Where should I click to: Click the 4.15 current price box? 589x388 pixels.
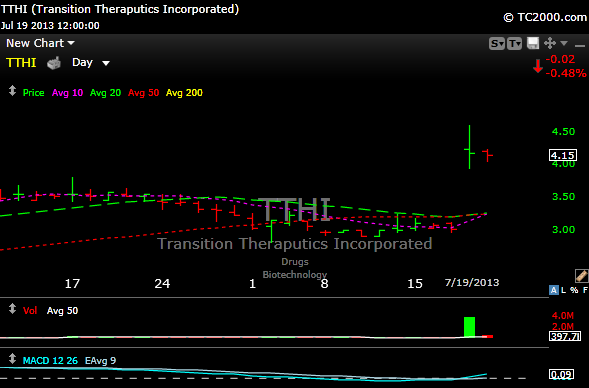click(x=563, y=155)
